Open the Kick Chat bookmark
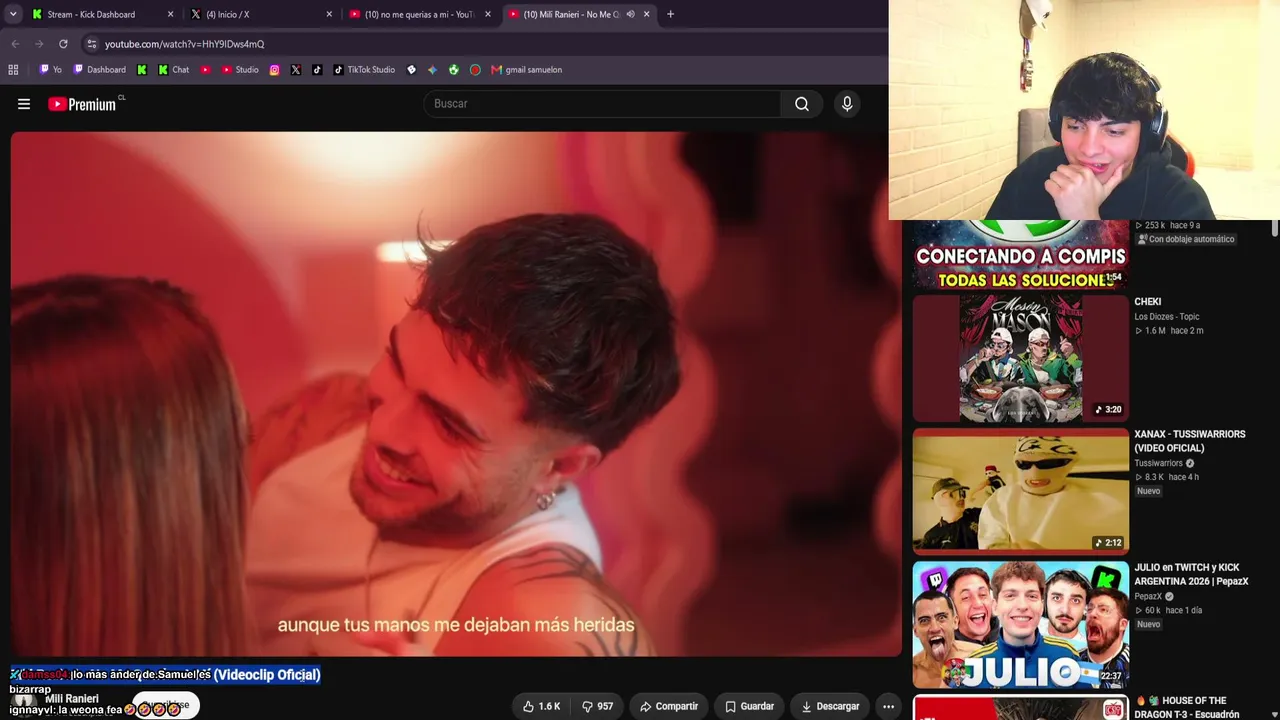 (x=173, y=70)
